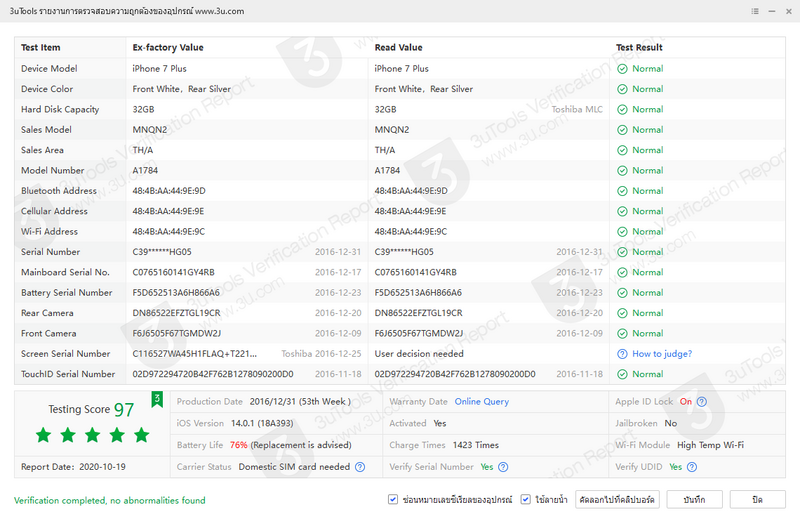Click Jailbroken No value
The width and height of the screenshot is (800, 526).
(x=670, y=423)
